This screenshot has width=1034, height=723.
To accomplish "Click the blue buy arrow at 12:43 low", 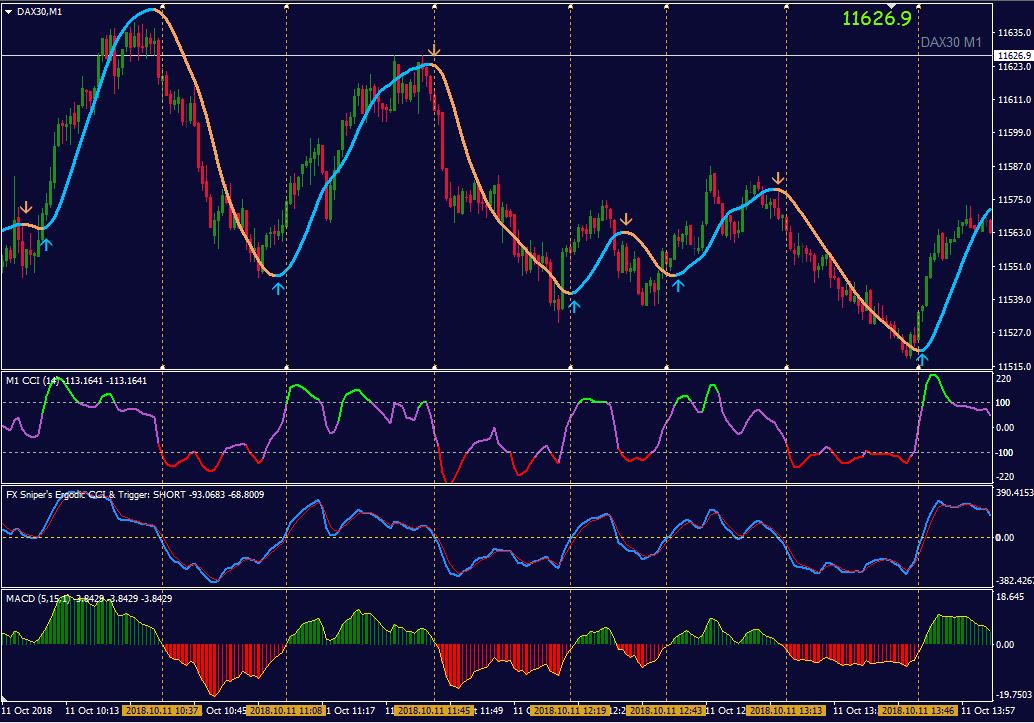I will click(x=678, y=285).
